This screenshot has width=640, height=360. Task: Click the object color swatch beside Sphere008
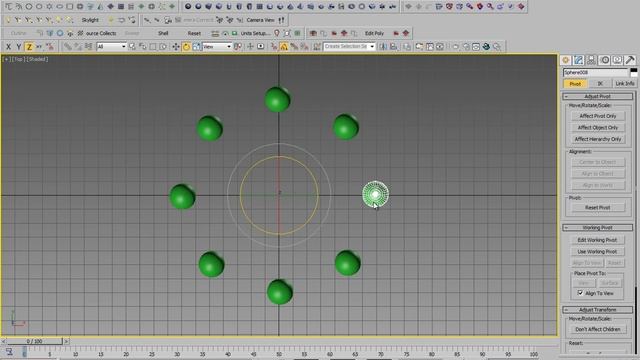click(x=634, y=73)
